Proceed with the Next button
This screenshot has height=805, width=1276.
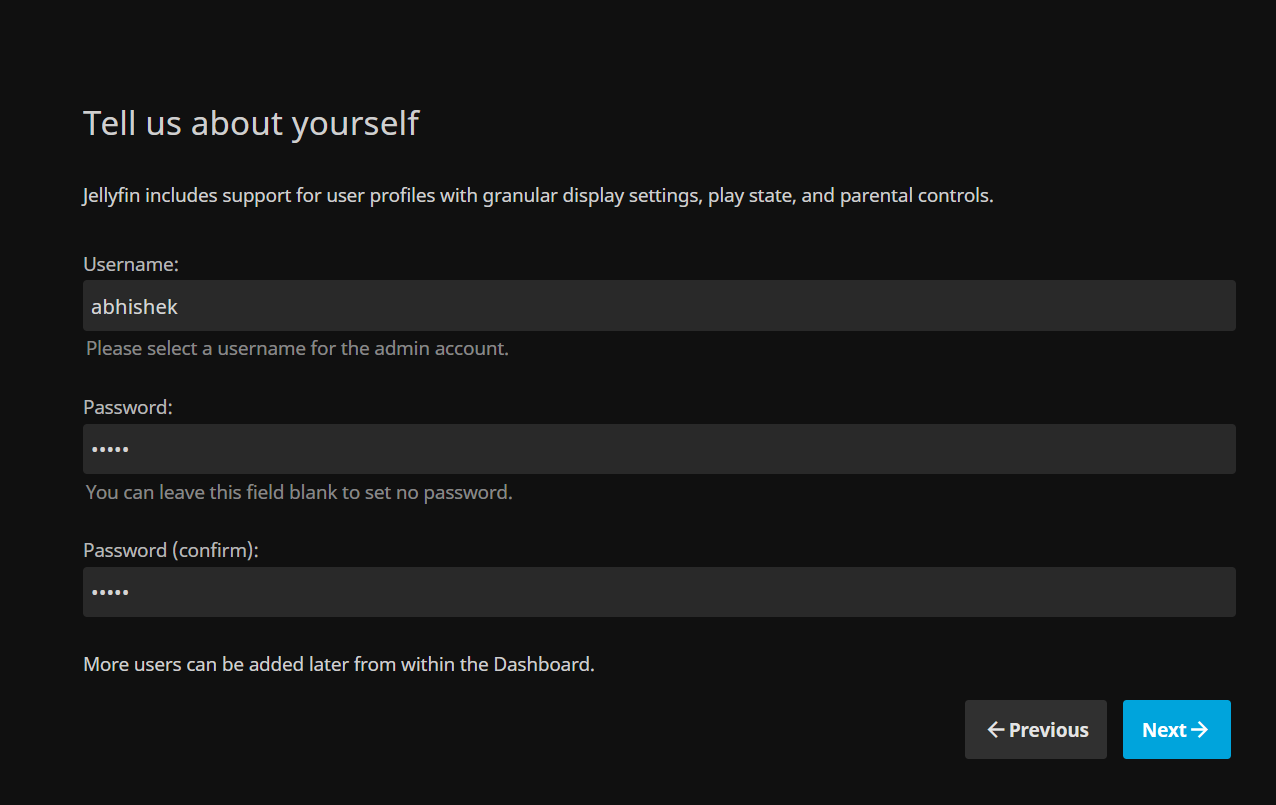point(1176,730)
